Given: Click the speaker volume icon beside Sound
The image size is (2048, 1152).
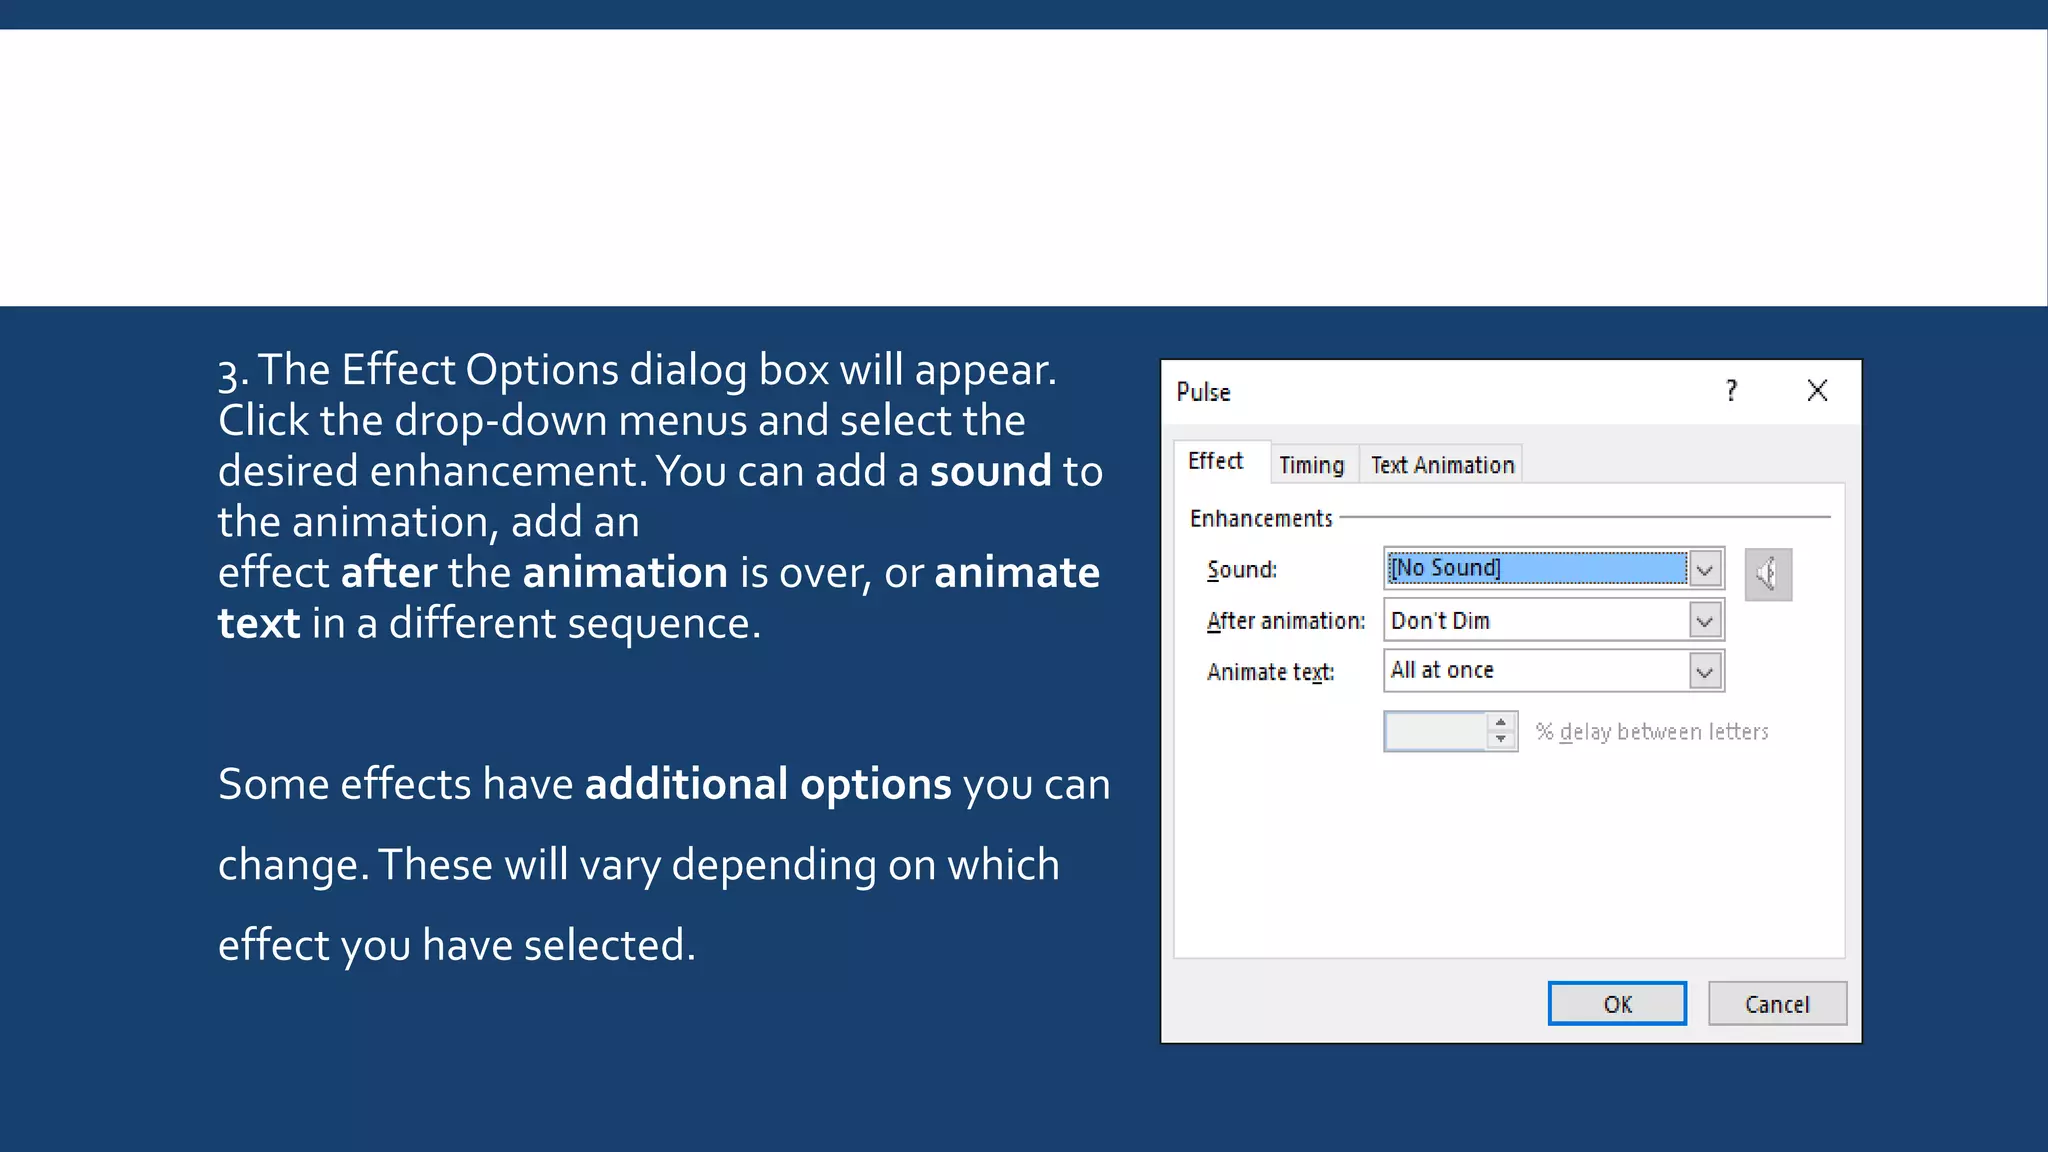Looking at the screenshot, I should tap(1767, 574).
